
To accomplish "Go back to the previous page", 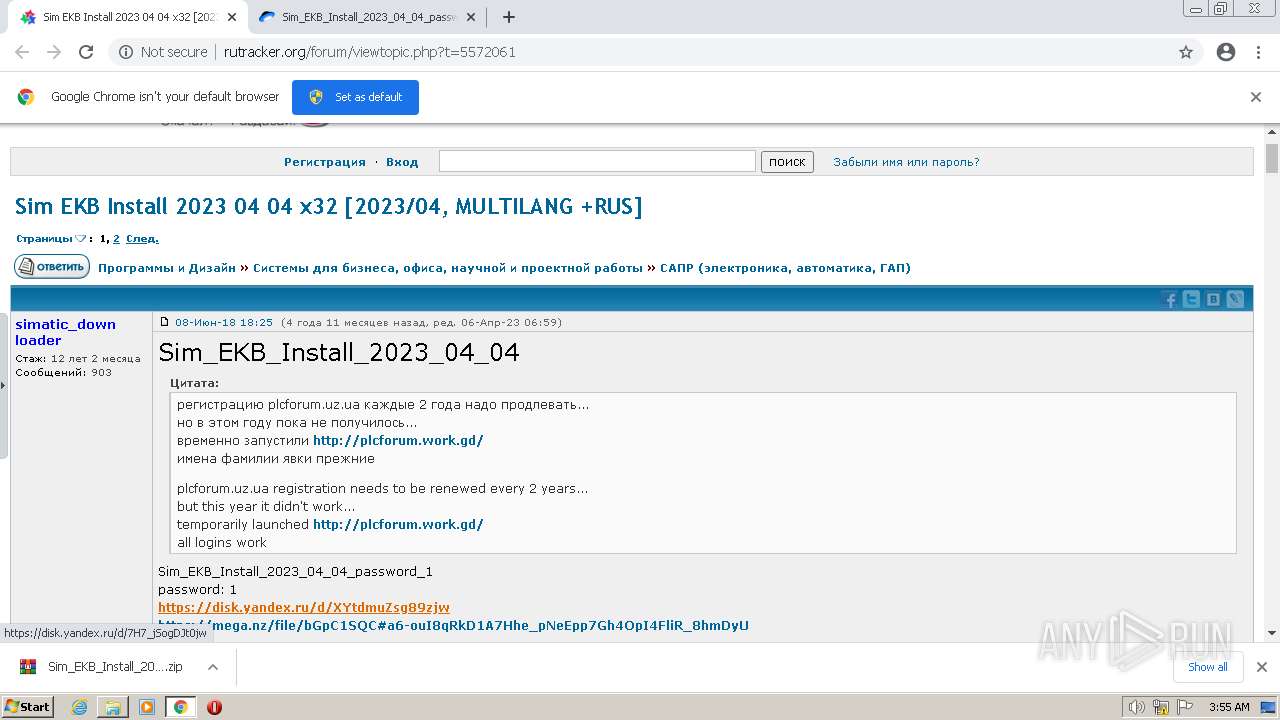I will (22, 52).
